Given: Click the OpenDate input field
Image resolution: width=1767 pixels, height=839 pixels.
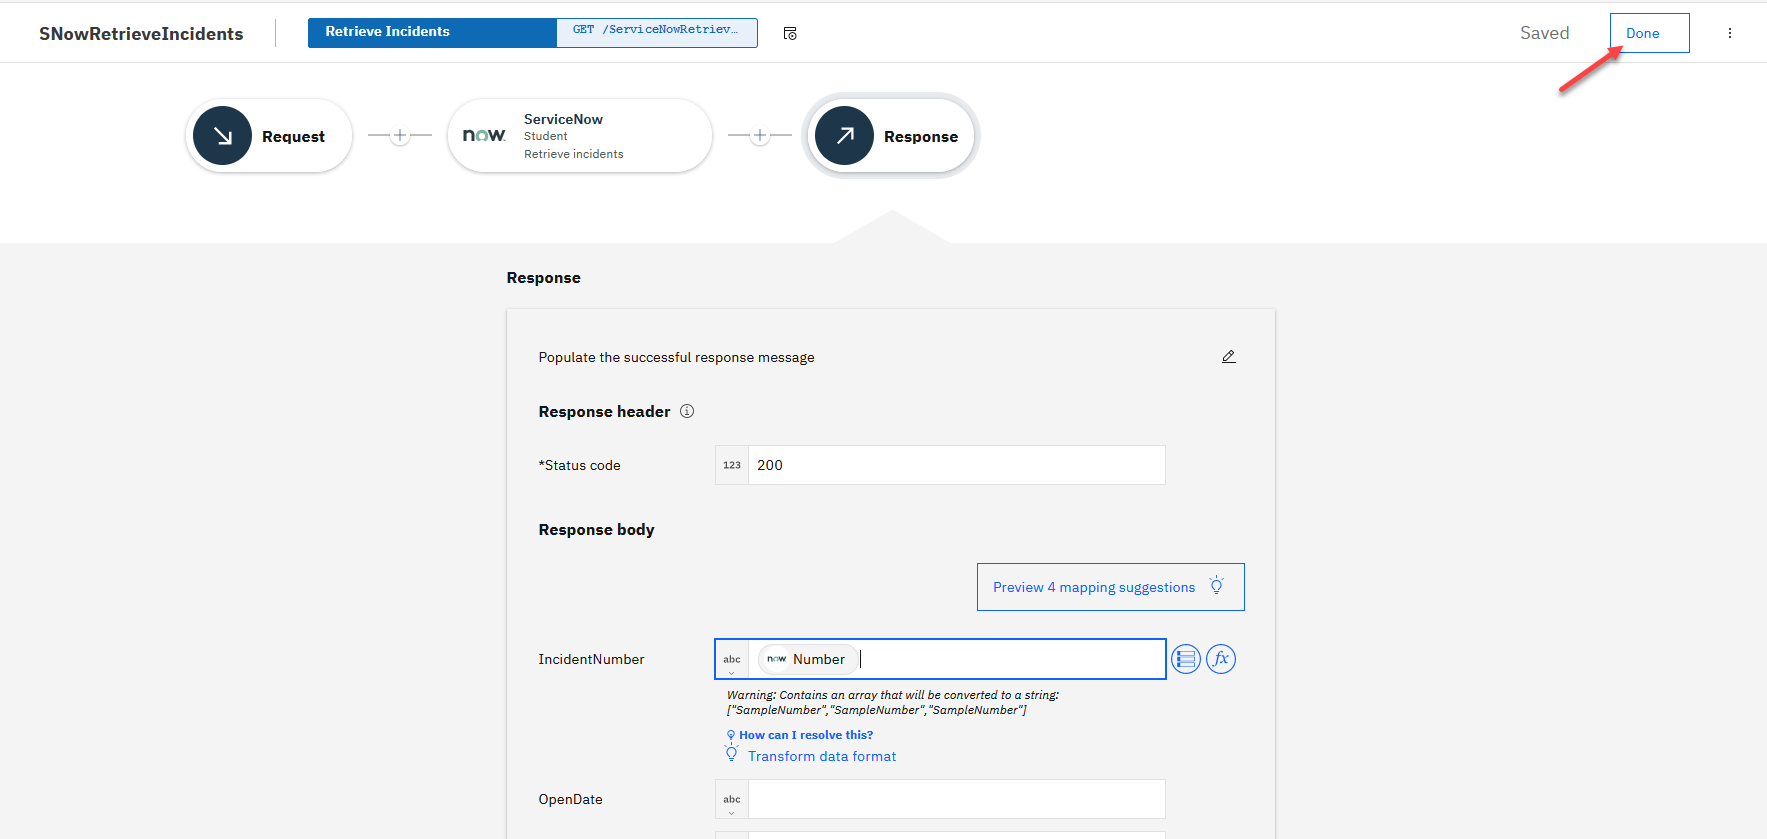Looking at the screenshot, I should pyautogui.click(x=956, y=799).
